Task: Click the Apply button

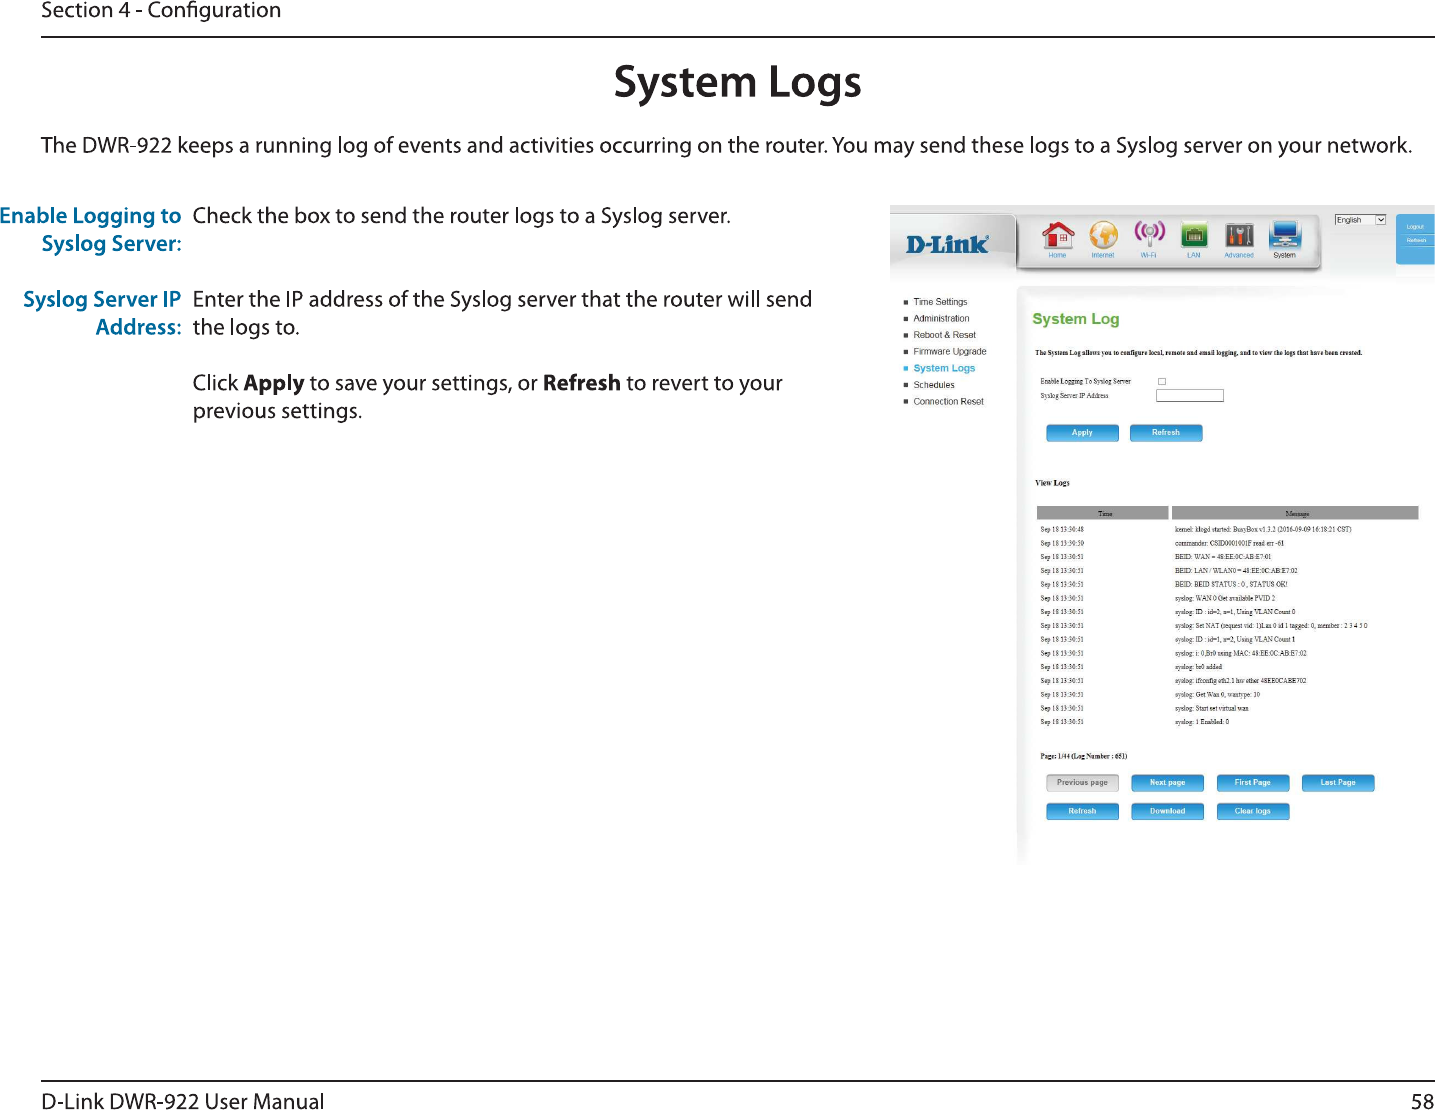Action: click(1082, 433)
